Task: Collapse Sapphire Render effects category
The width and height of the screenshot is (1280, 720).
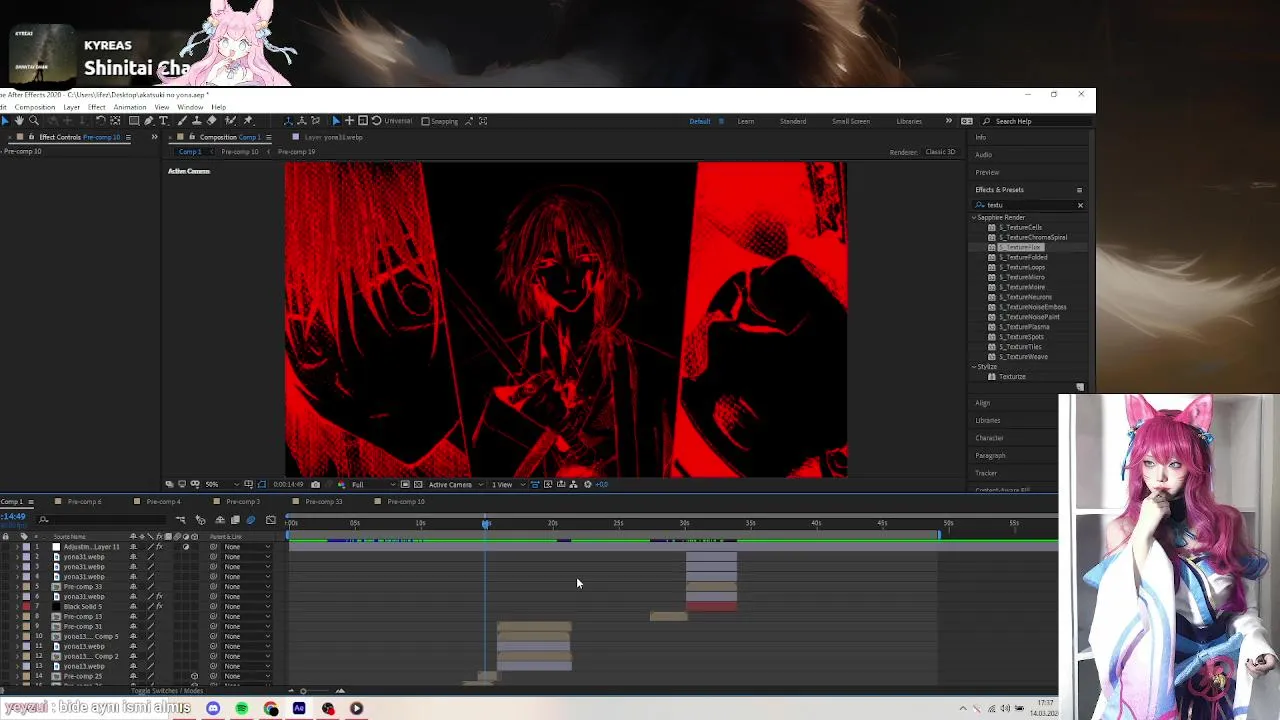Action: pyautogui.click(x=974, y=217)
